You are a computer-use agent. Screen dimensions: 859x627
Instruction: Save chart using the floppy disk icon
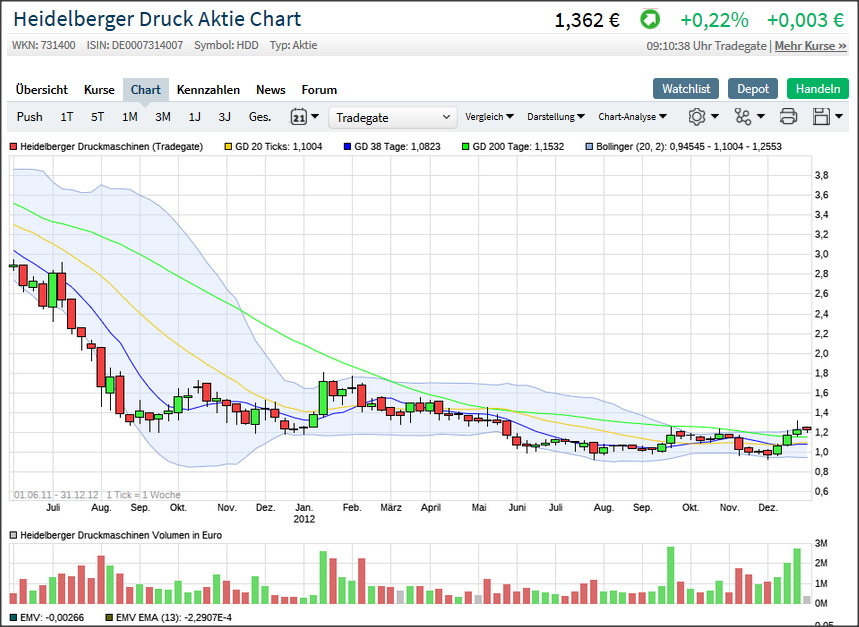[x=821, y=117]
